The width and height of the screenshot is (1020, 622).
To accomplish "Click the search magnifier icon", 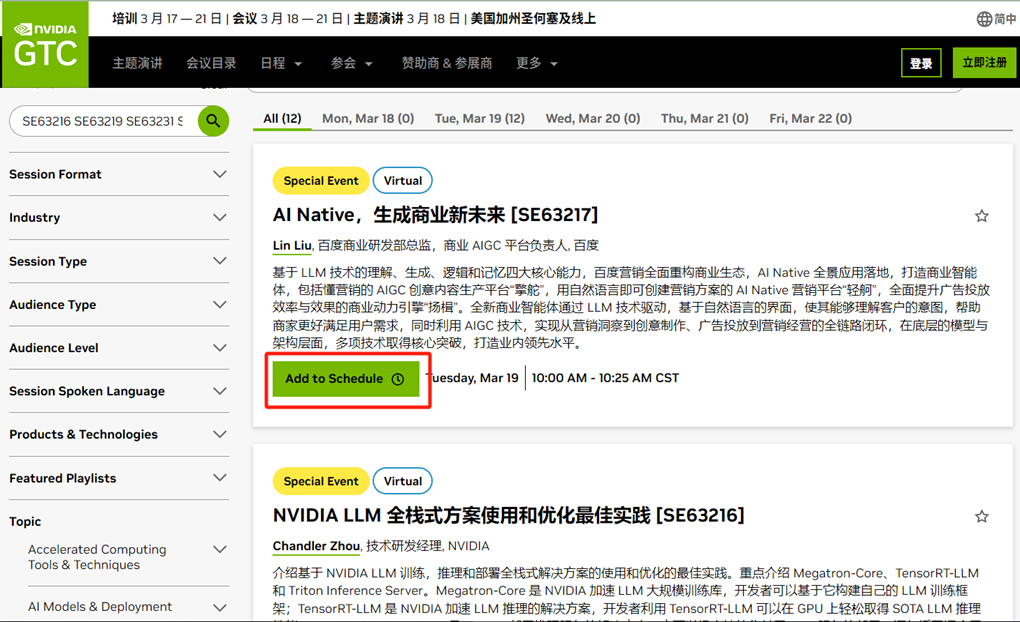I will [212, 120].
